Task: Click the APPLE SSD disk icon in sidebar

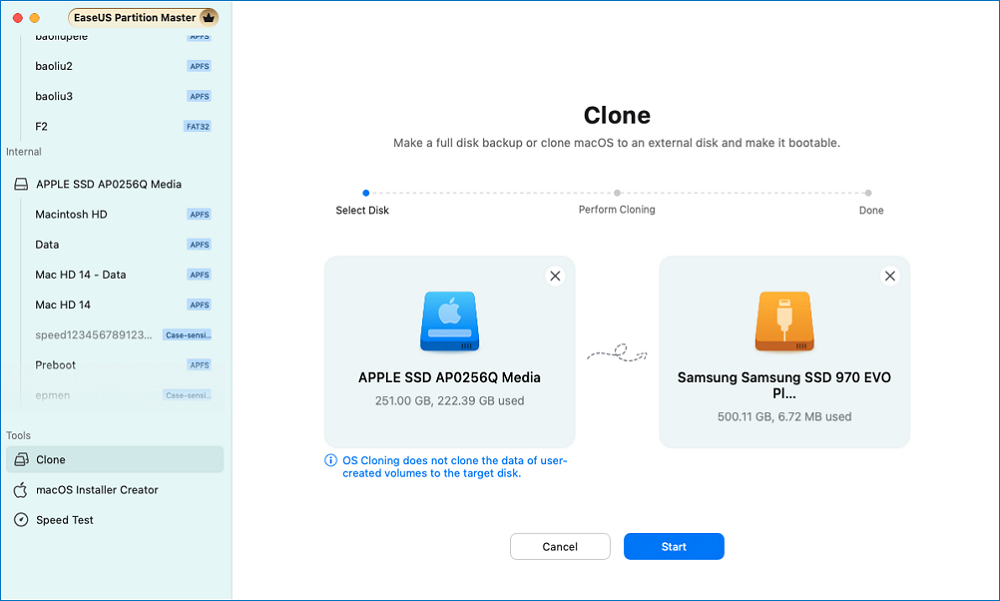Action: pyautogui.click(x=21, y=184)
